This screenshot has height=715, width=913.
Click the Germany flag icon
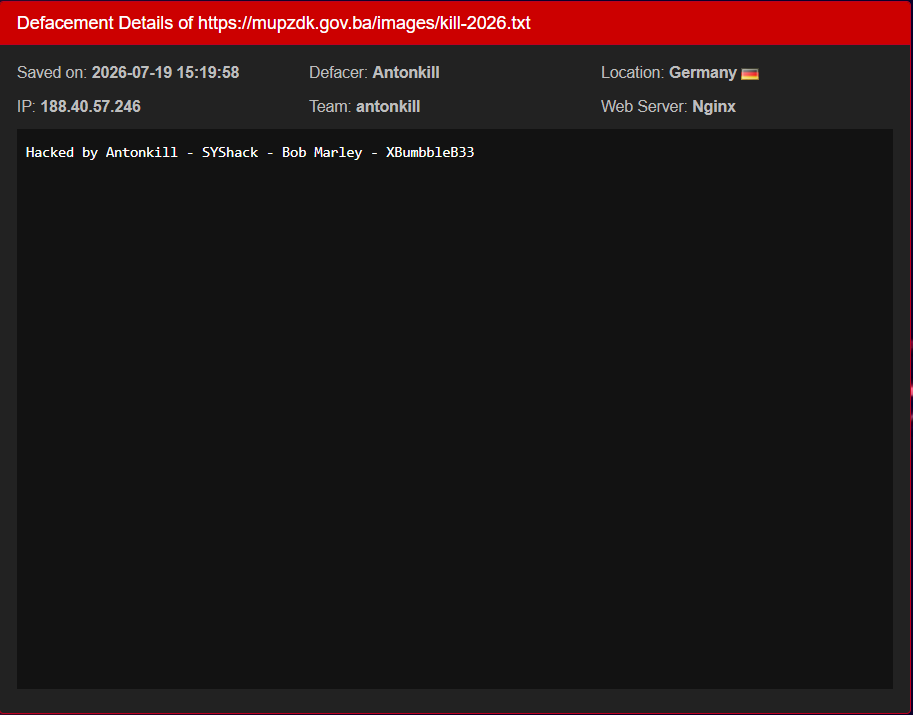coord(749,74)
